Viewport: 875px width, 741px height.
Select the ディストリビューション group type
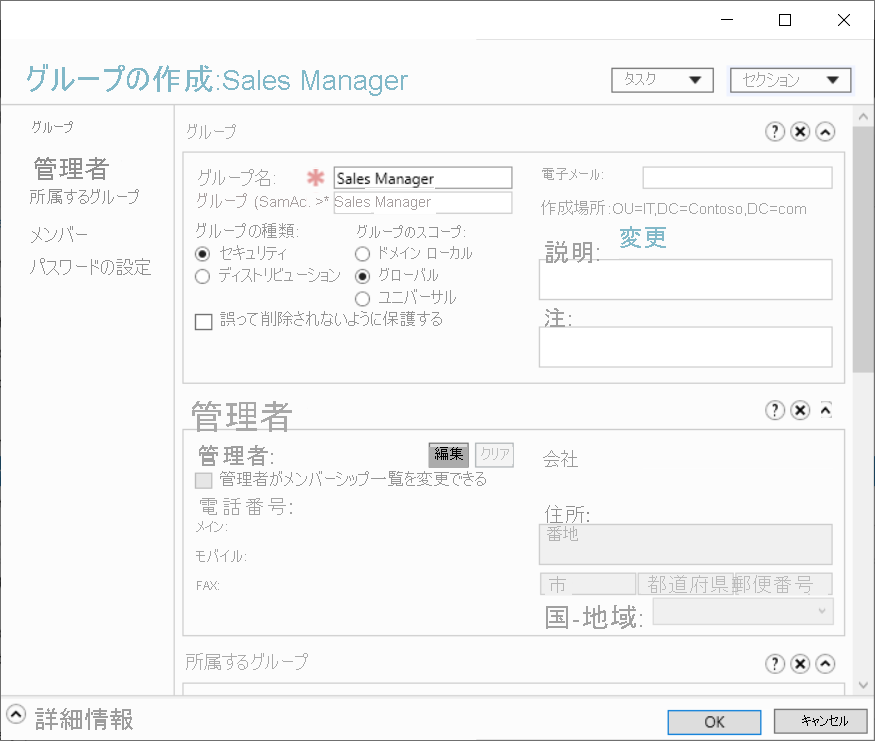[x=203, y=276]
